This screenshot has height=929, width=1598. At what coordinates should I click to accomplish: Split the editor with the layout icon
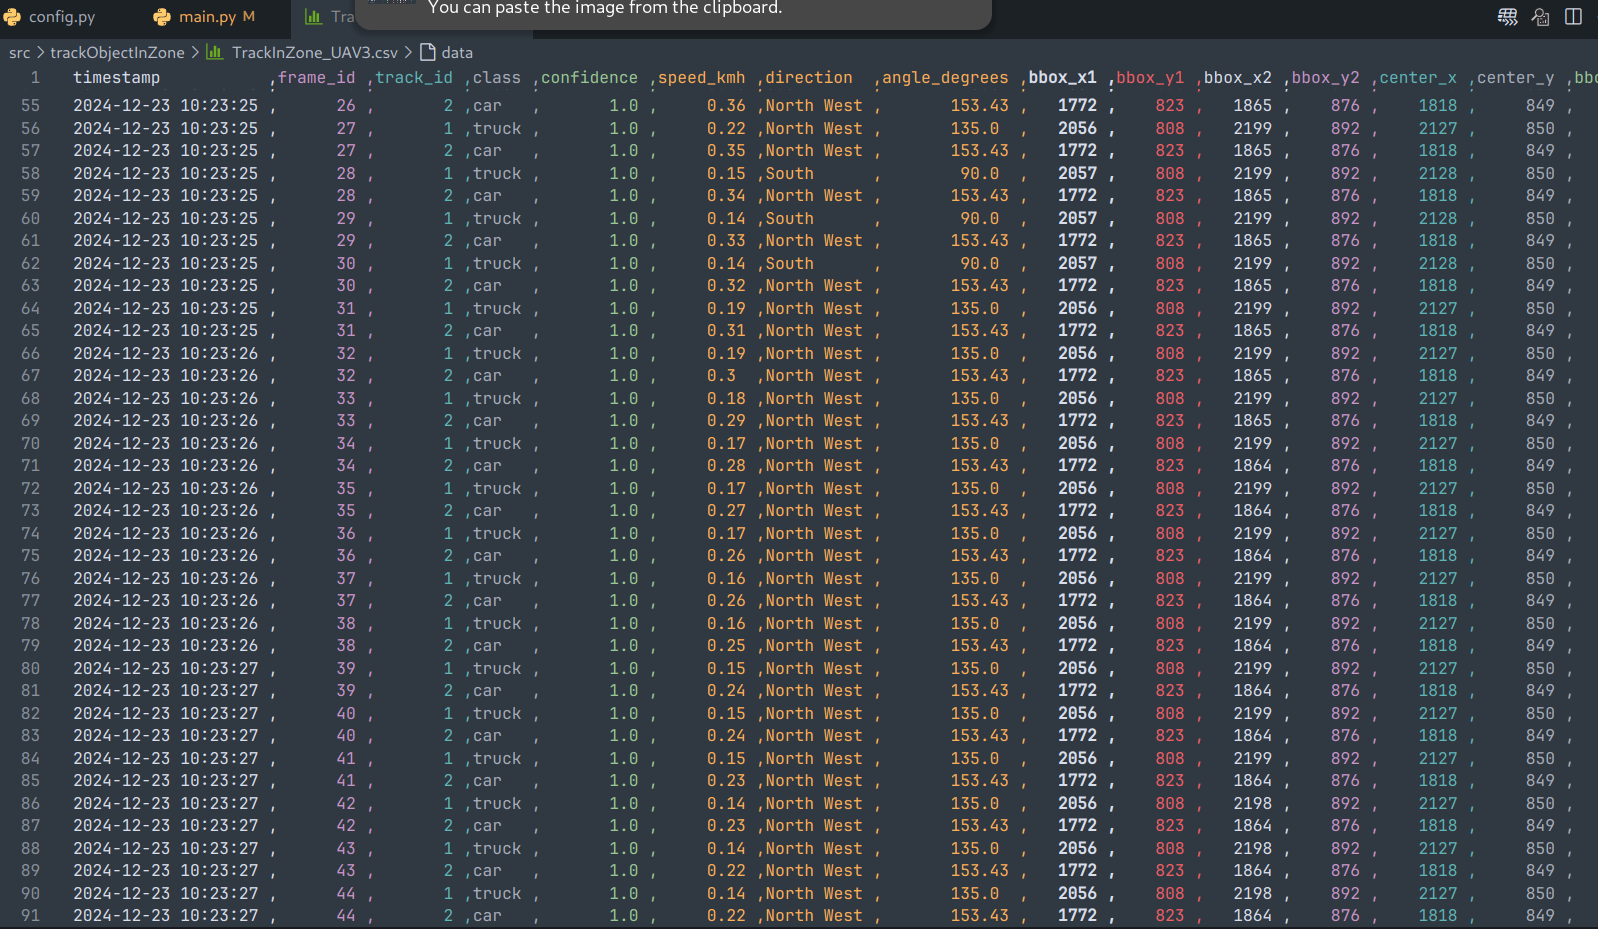click(x=1573, y=17)
